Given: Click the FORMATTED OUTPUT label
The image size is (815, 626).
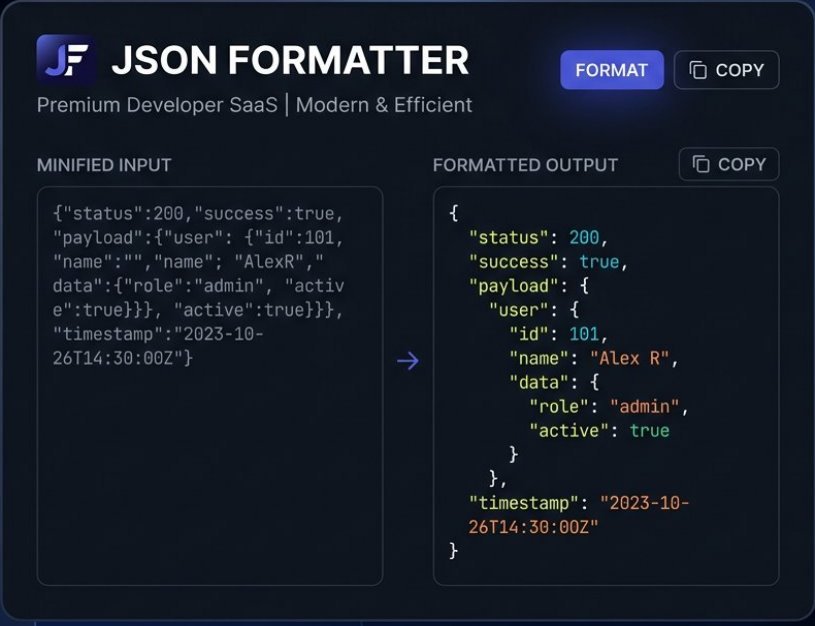Looking at the screenshot, I should tap(525, 165).
